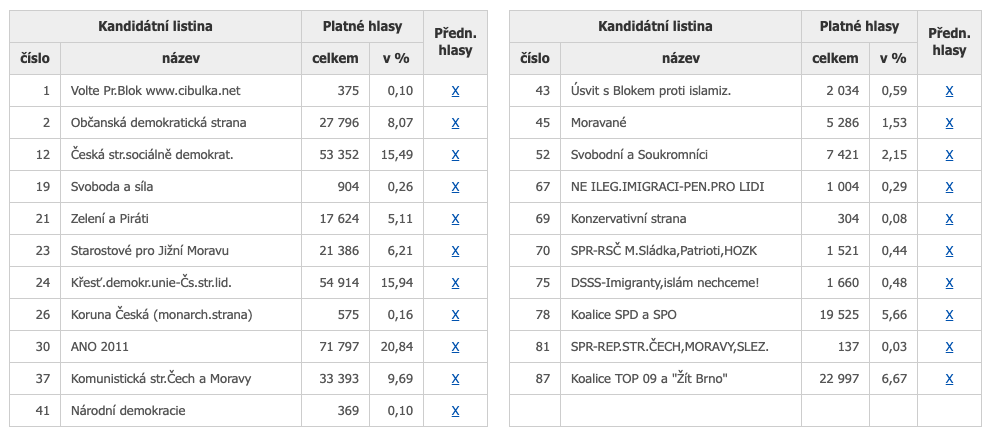This screenshot has width=994, height=441.
Task: Follow X link for Svoboda a síla
Action: (x=455, y=187)
